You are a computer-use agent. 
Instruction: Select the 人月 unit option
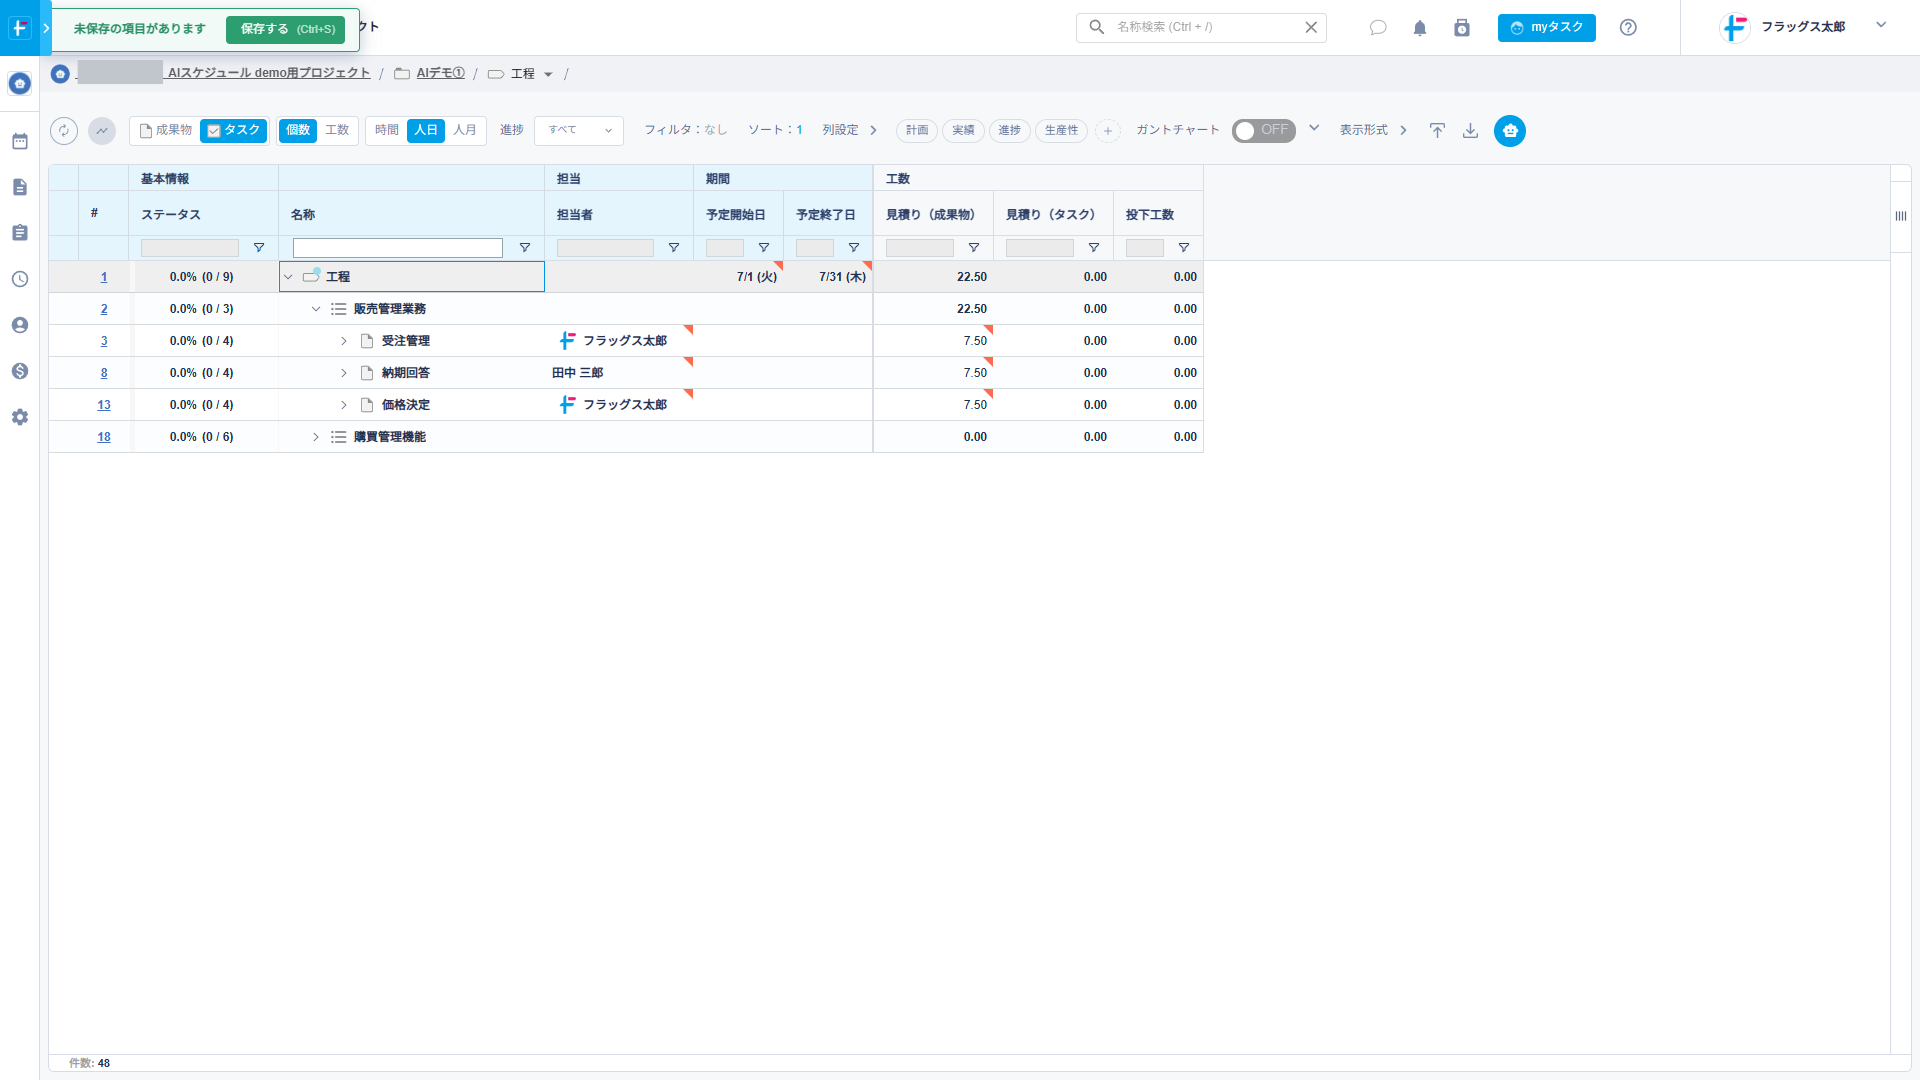pos(465,131)
